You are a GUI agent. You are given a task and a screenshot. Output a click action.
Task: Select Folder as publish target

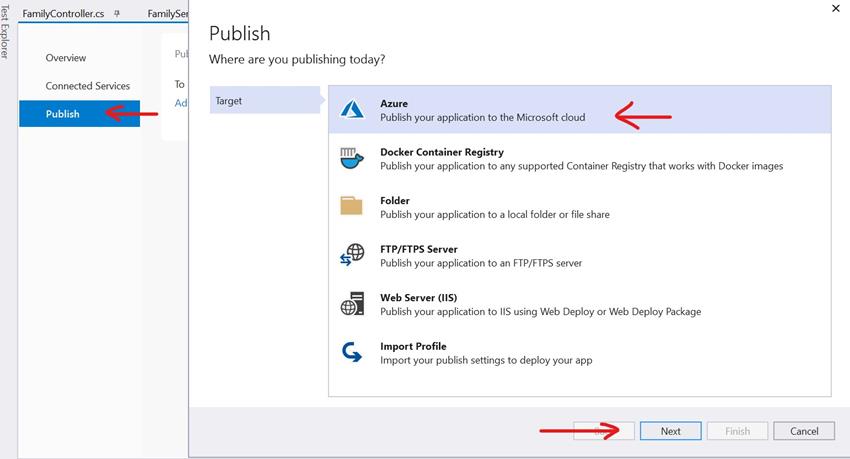[579, 207]
